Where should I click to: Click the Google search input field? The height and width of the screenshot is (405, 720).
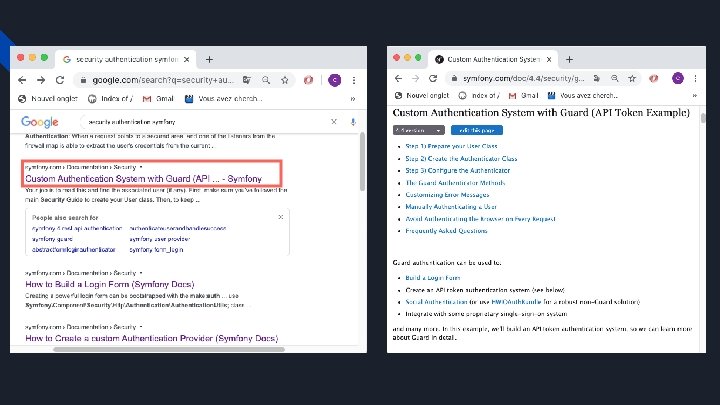pos(207,122)
